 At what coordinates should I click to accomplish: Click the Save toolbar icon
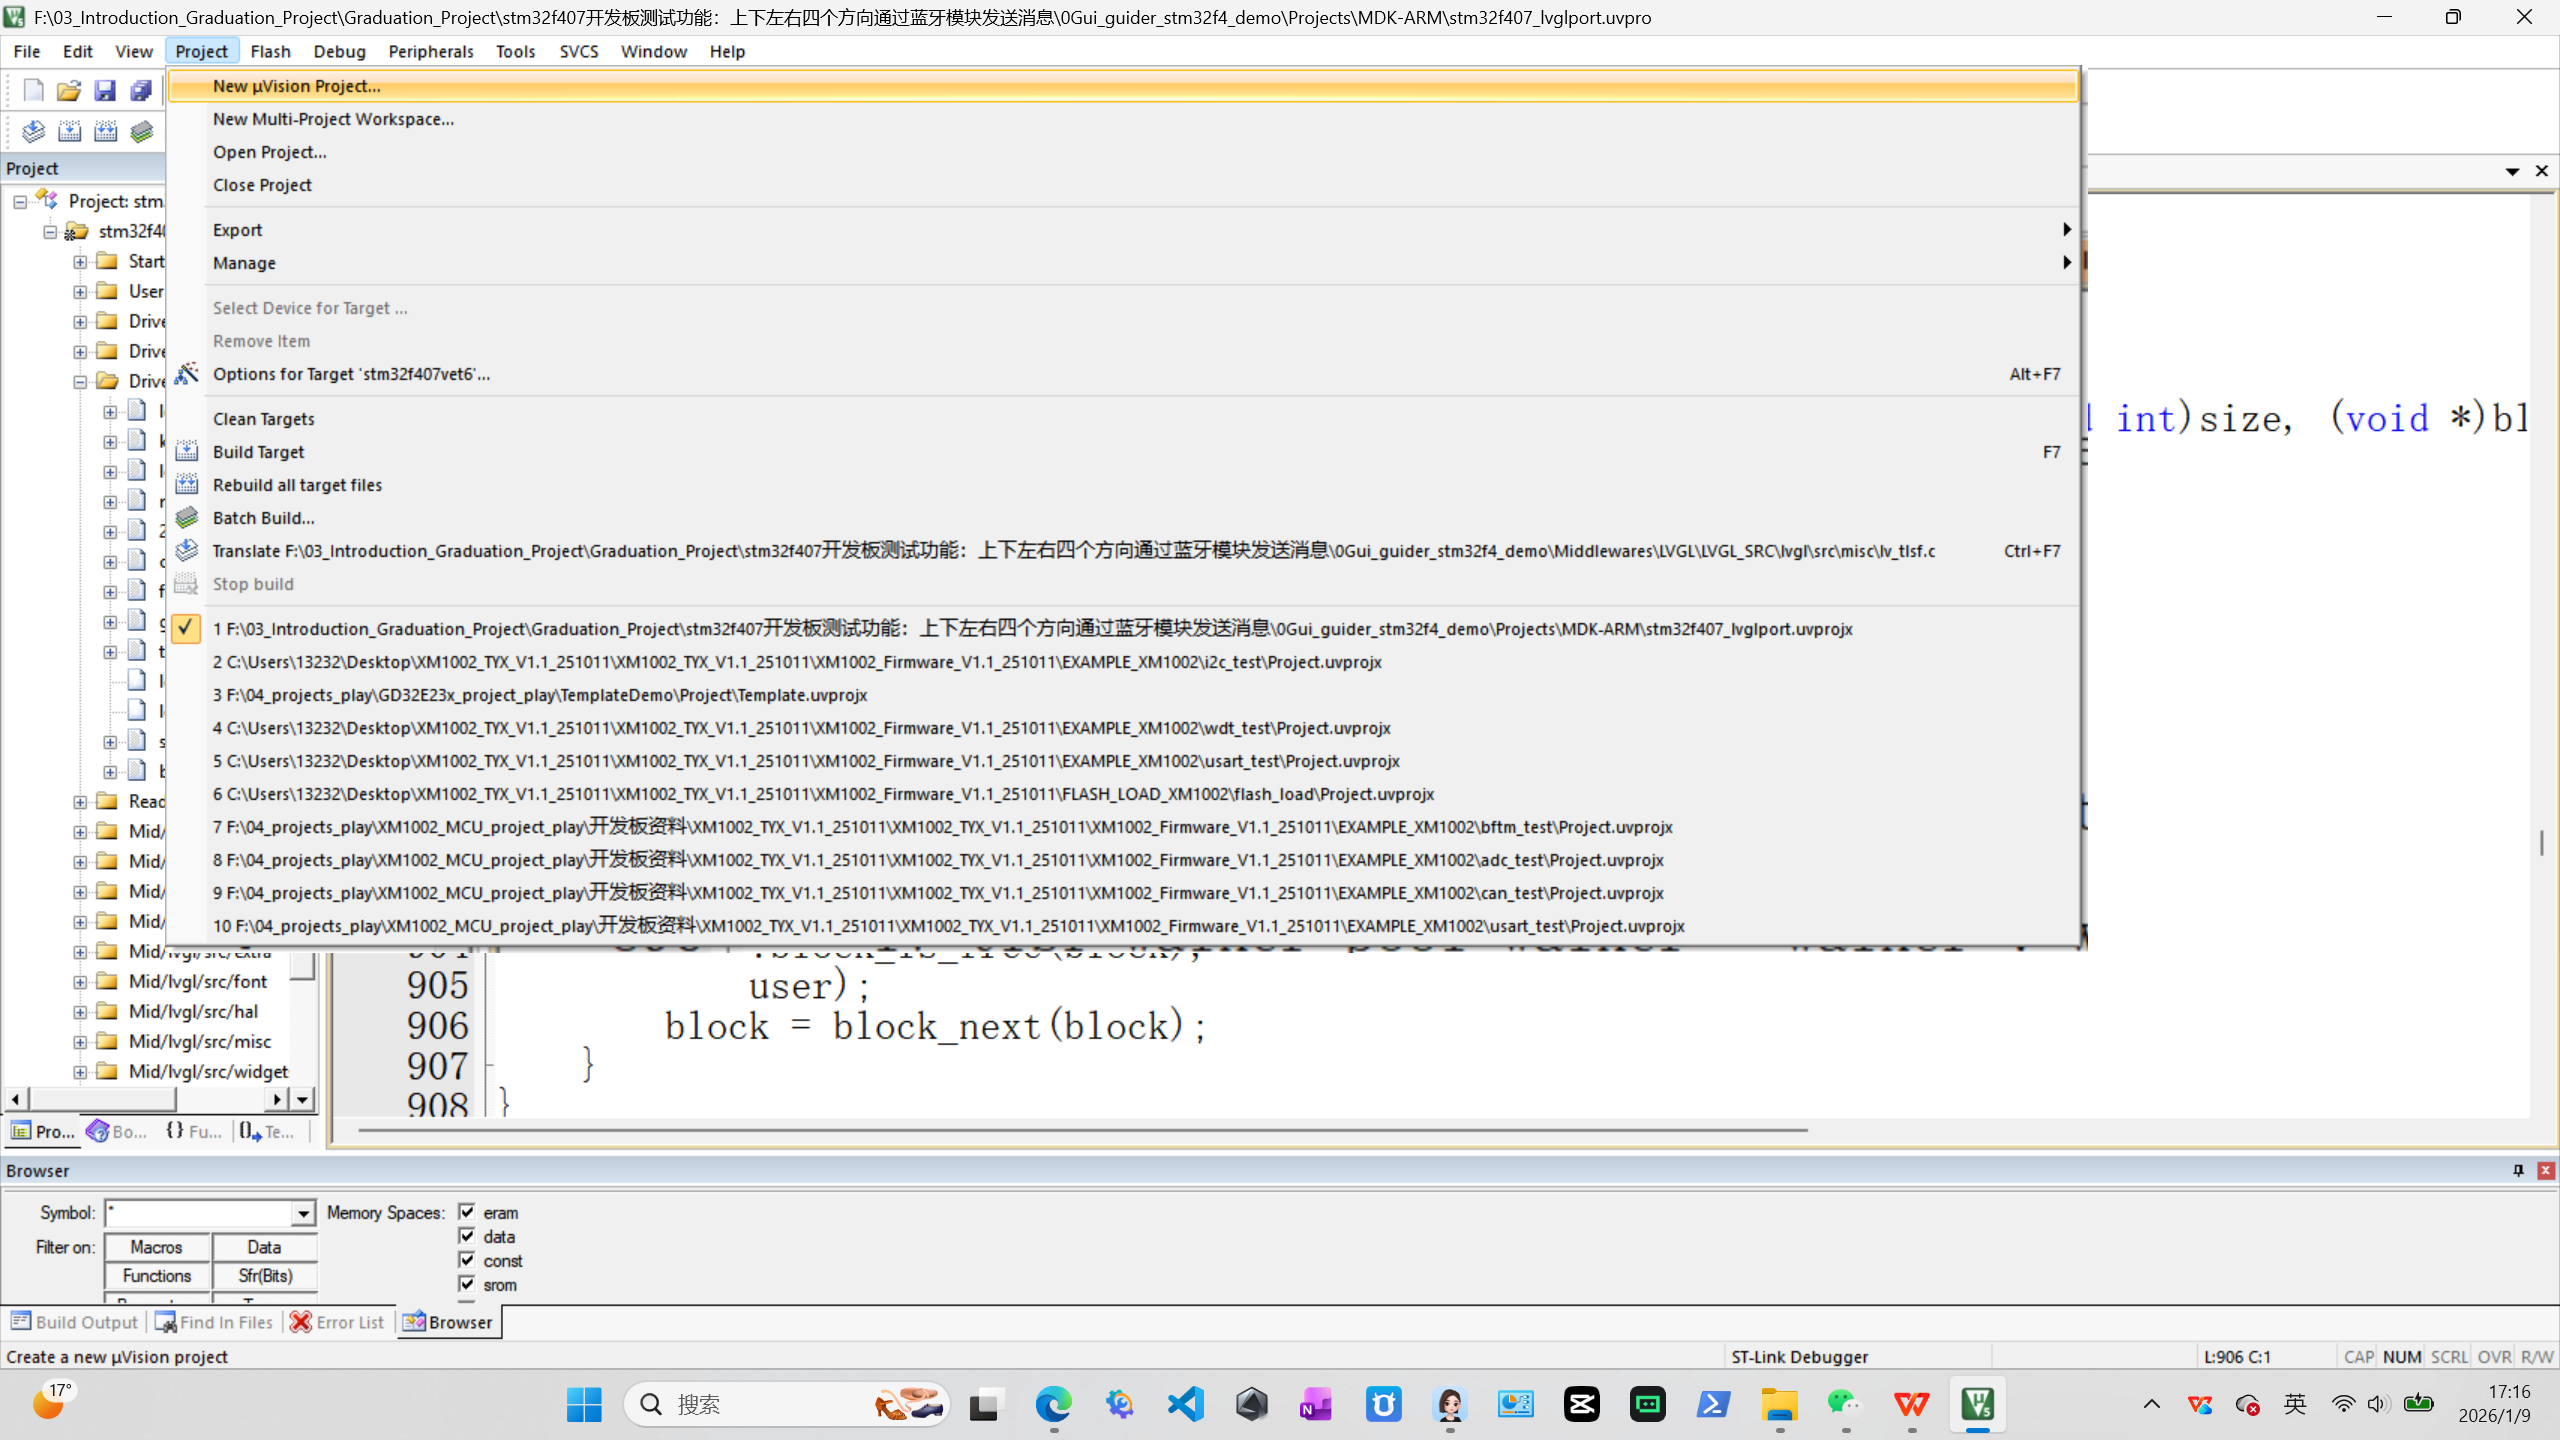click(x=105, y=90)
